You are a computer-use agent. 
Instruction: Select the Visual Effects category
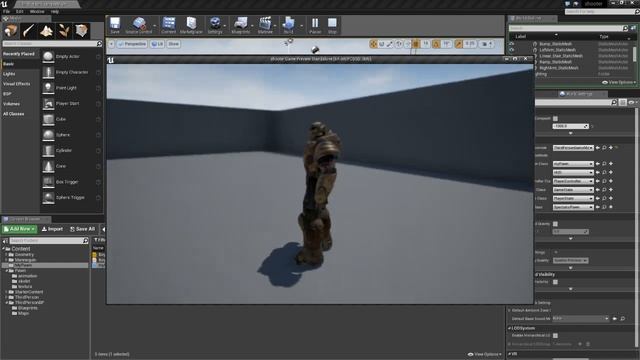coord(17,84)
